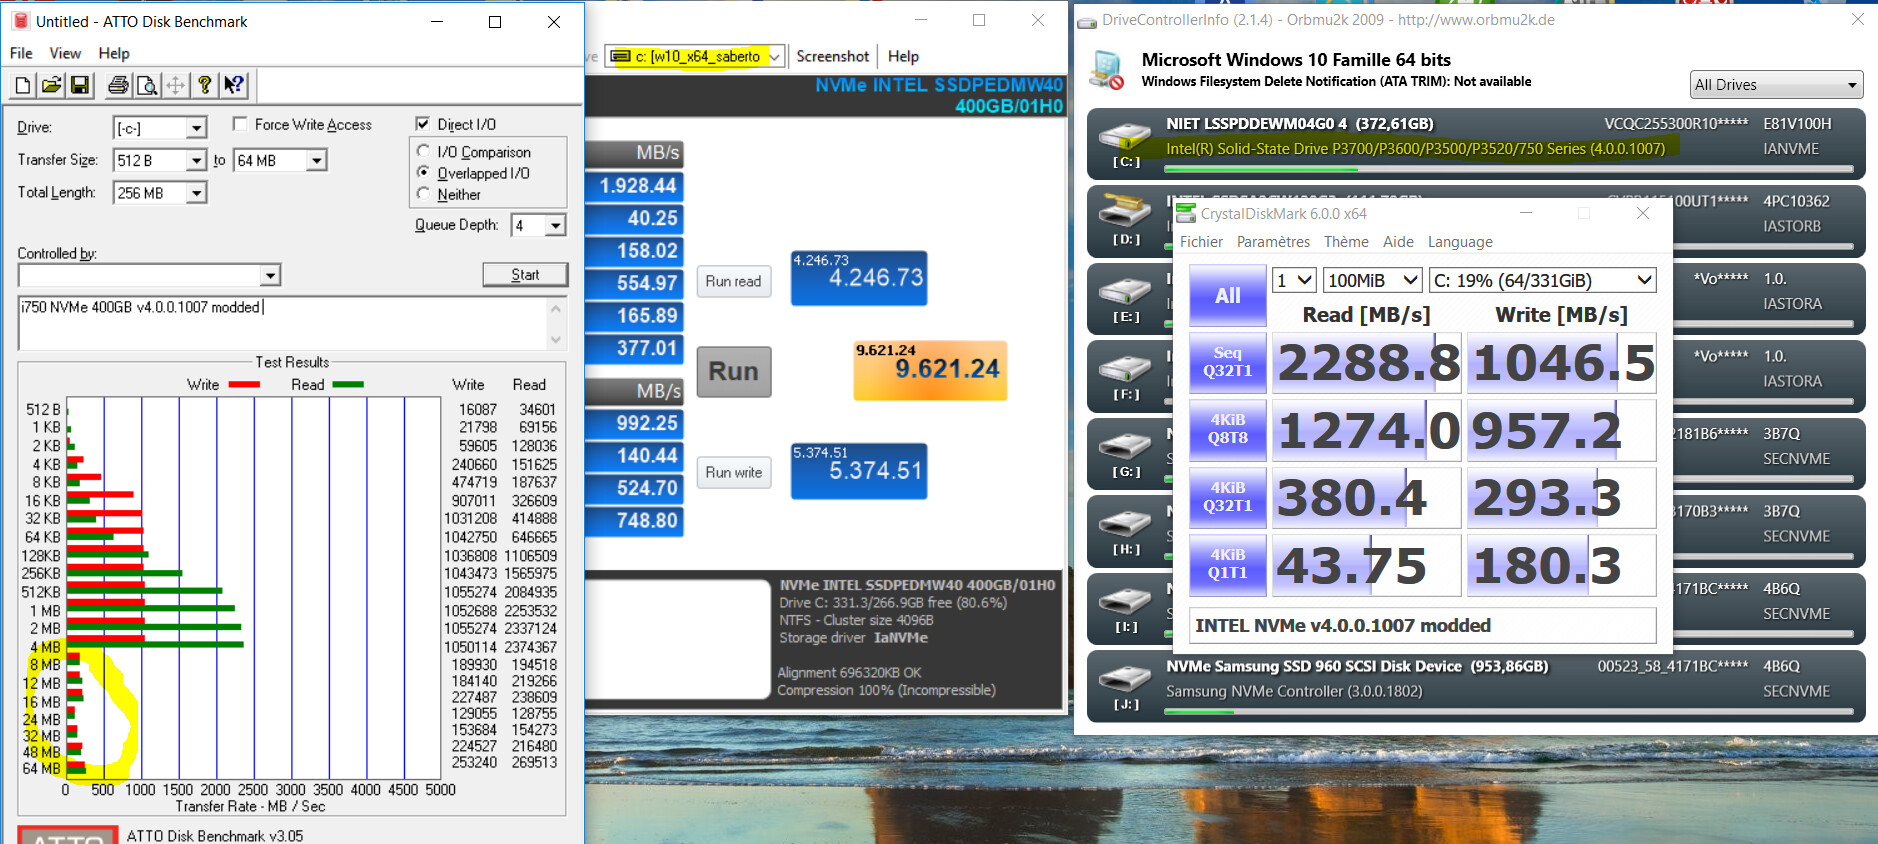Open the All Drives dropdown in DriveControllerInfo
This screenshot has height=844, width=1878.
click(1776, 85)
